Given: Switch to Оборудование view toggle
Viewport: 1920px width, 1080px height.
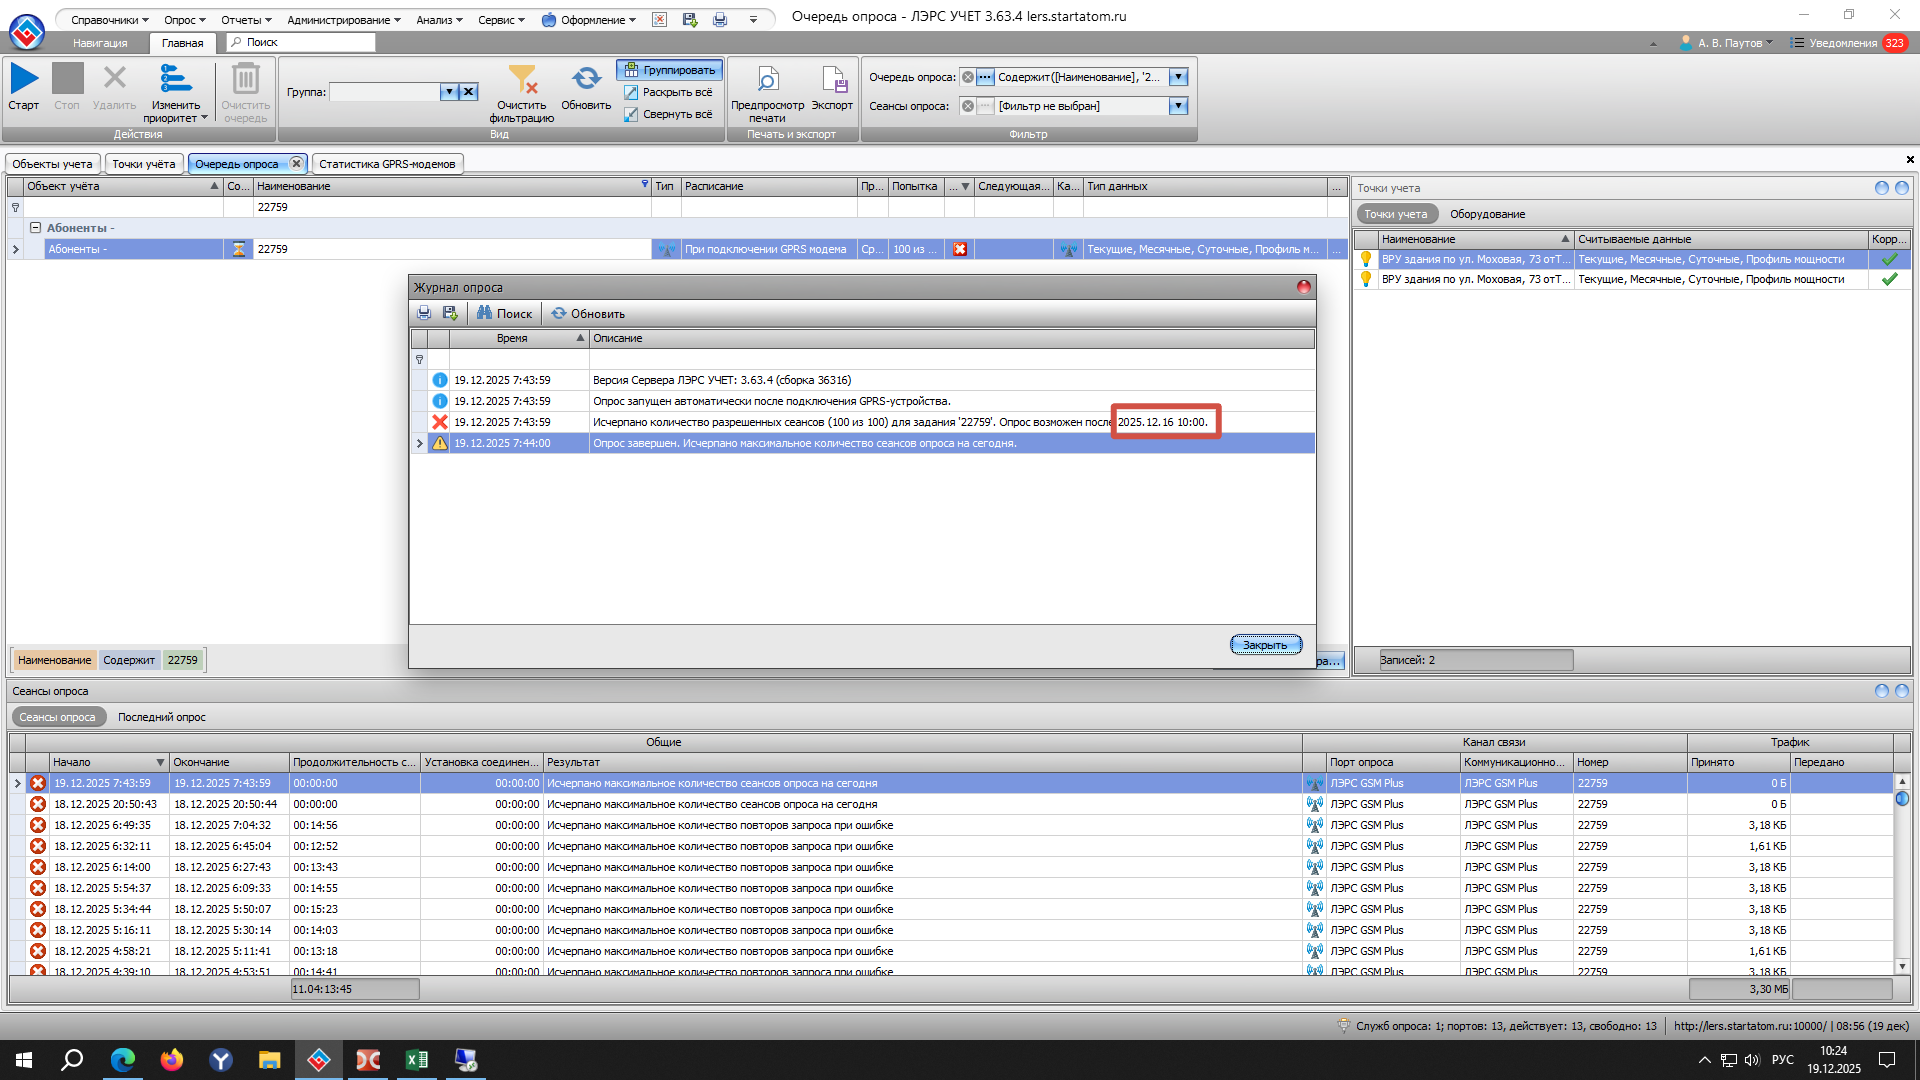Looking at the screenshot, I should click(1487, 214).
